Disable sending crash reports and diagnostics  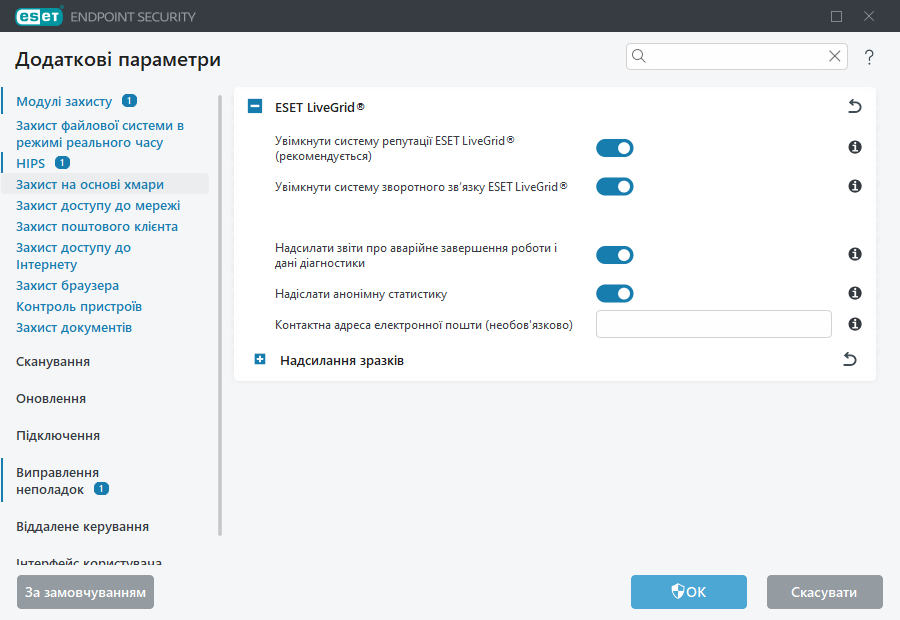pos(615,254)
